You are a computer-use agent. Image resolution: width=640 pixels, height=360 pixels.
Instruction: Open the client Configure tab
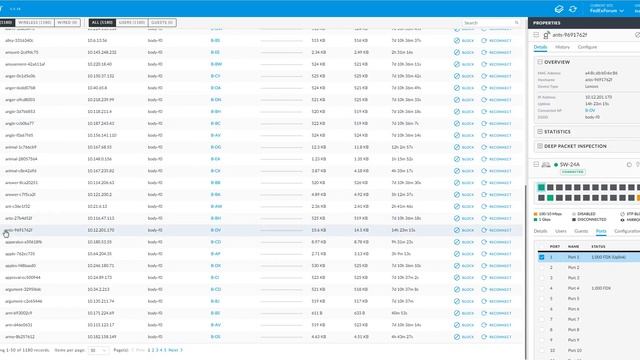(587, 47)
